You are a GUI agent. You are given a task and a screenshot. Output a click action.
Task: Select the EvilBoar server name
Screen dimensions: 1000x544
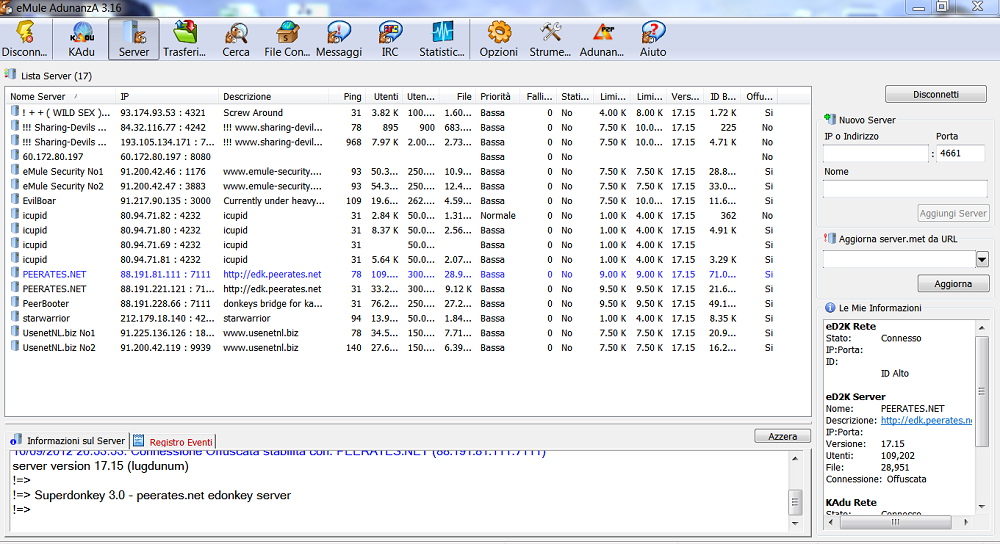[39, 201]
